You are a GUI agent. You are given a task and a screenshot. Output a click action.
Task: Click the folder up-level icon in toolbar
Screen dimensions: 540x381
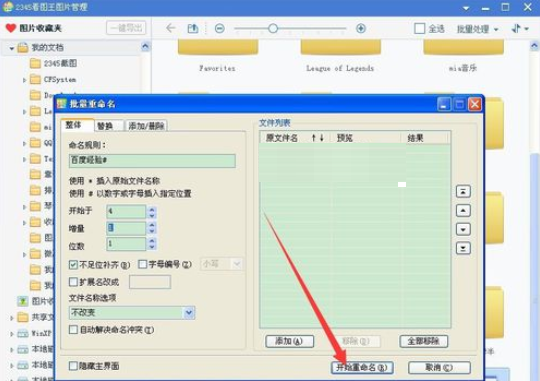(x=193, y=28)
